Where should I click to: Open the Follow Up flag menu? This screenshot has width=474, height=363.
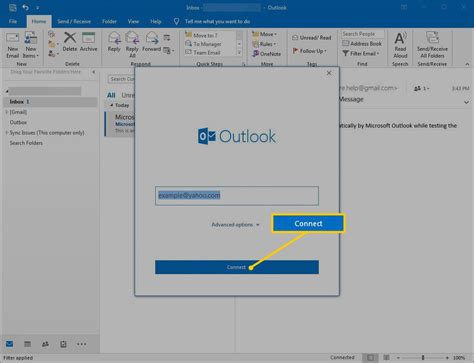310,51
